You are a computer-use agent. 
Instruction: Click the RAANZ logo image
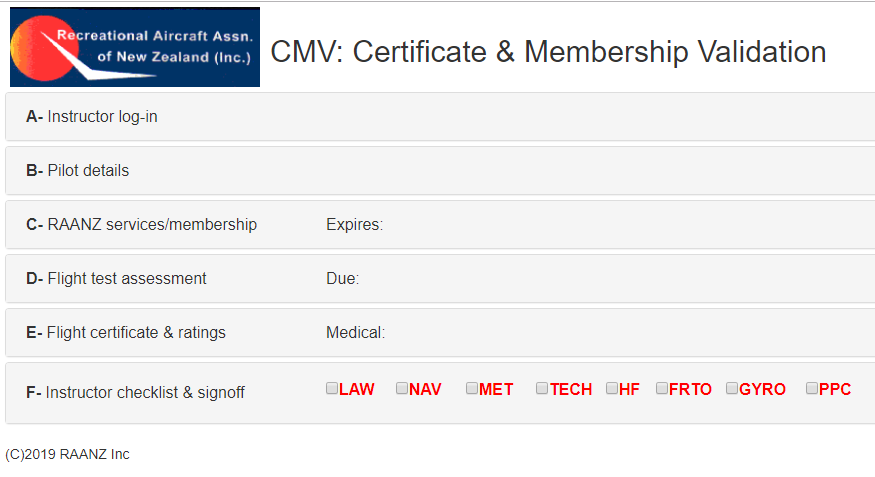tap(135, 47)
